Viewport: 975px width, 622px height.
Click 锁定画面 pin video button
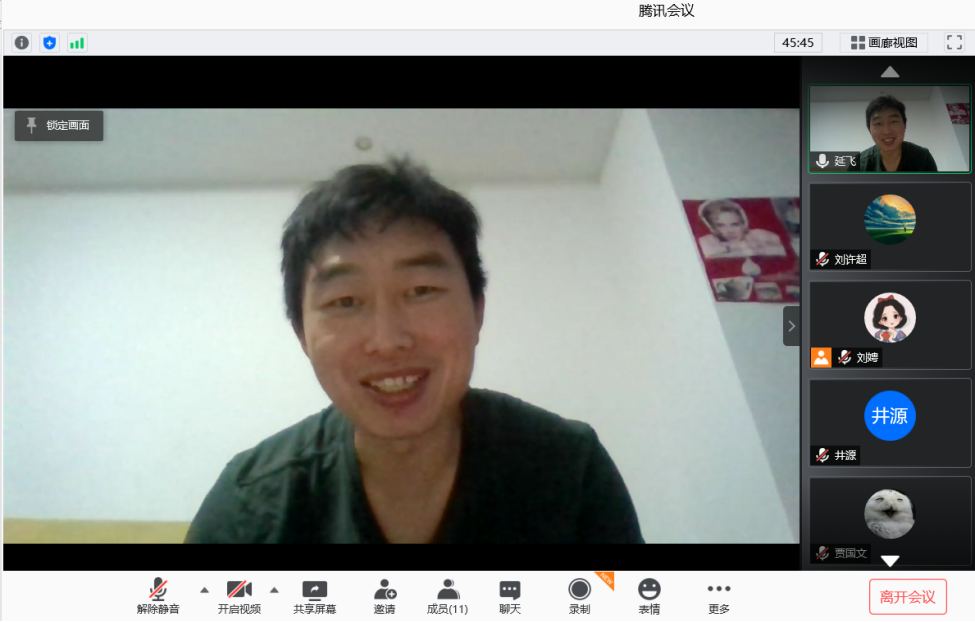tap(59, 125)
